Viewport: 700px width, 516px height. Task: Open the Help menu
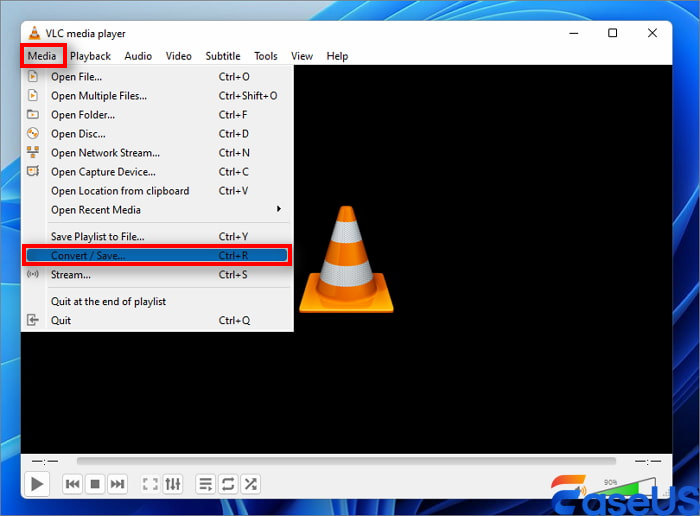337,56
